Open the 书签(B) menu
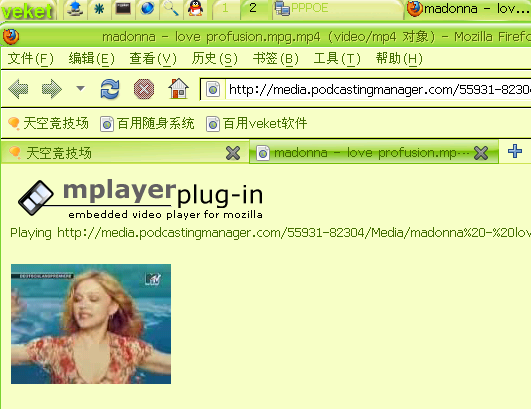The width and height of the screenshot is (531, 409). [x=276, y=59]
